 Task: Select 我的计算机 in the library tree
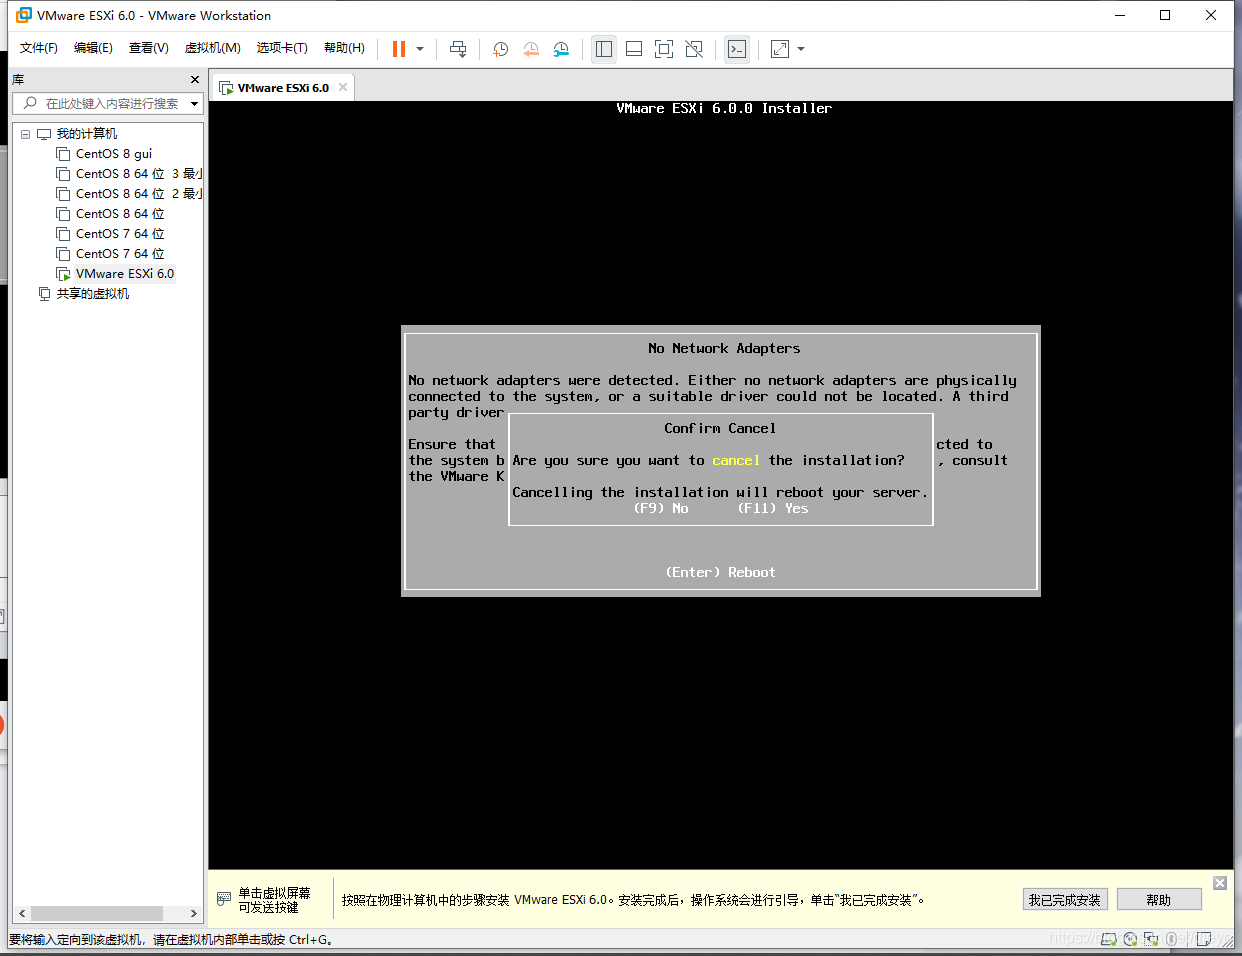point(86,134)
